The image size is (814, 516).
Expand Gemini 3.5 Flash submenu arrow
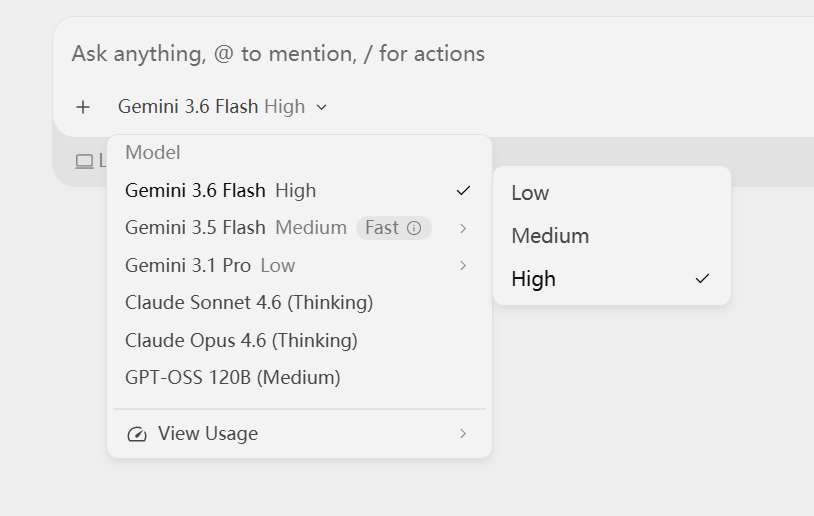point(463,228)
